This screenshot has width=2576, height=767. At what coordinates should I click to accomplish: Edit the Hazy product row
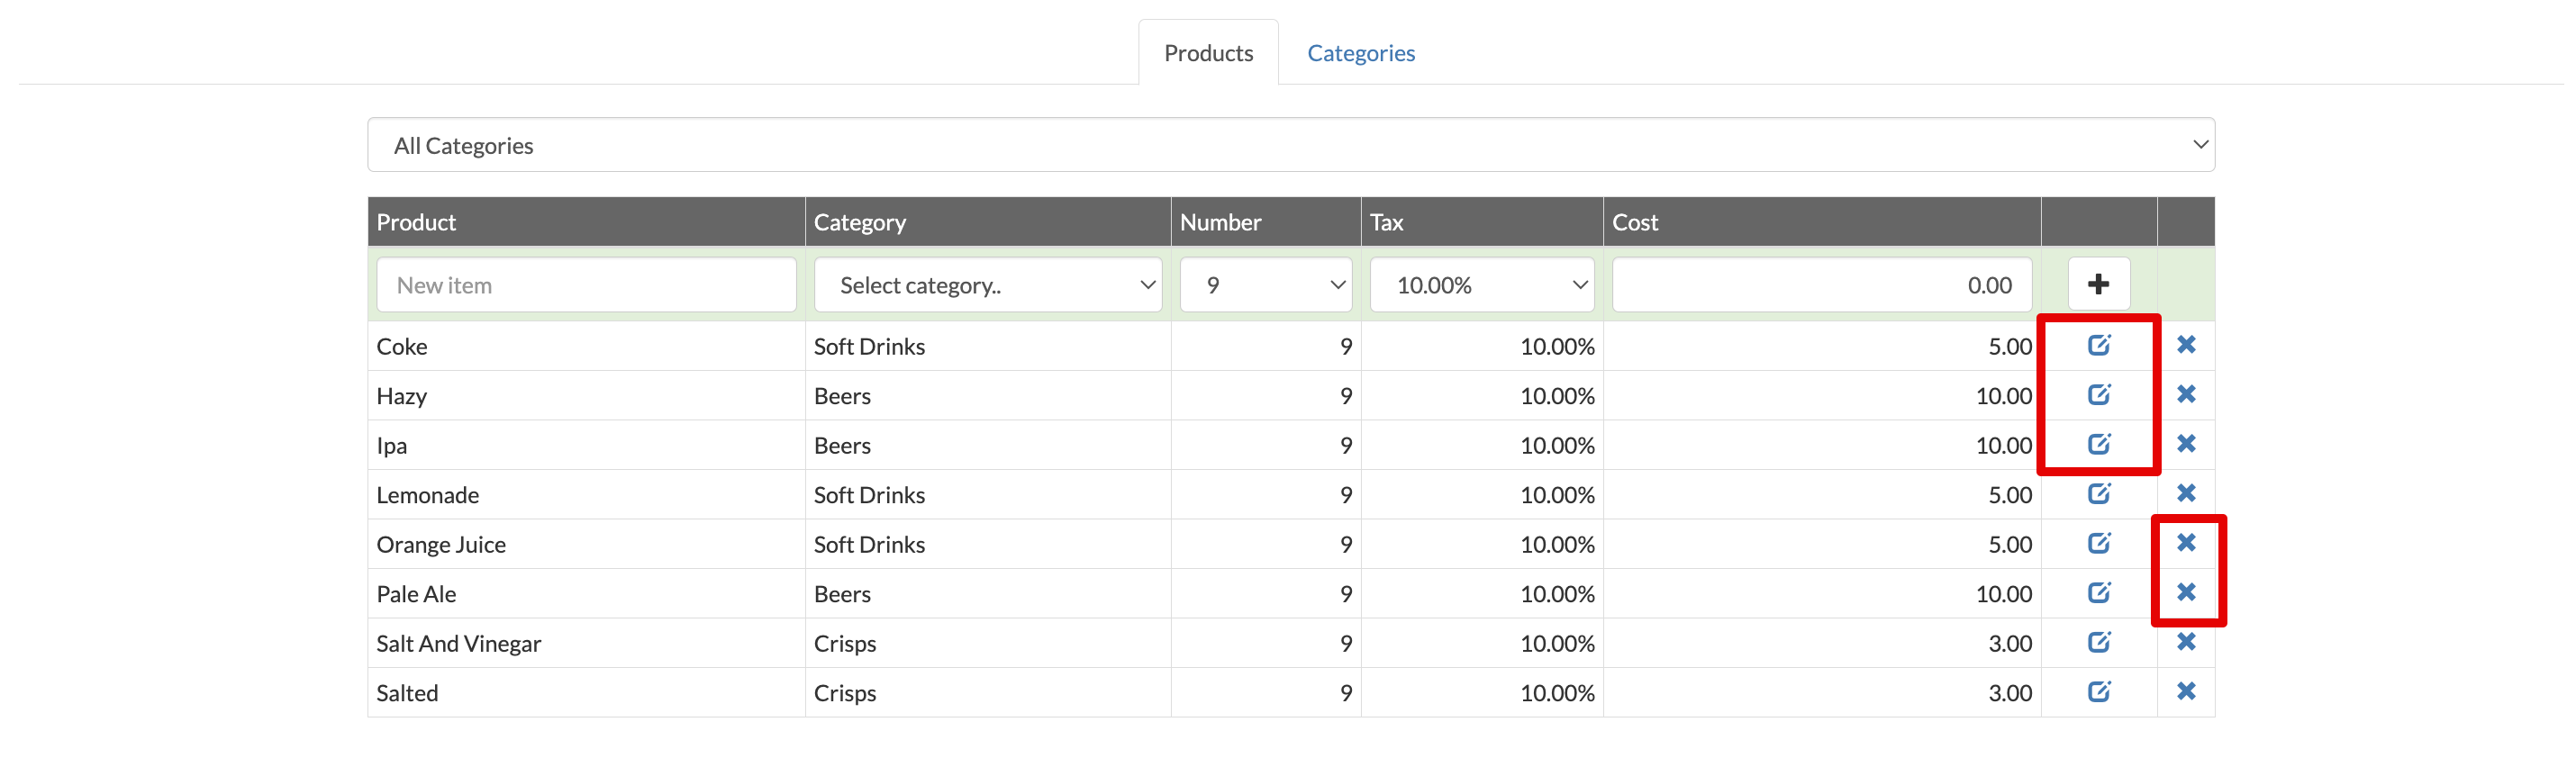(x=2098, y=395)
